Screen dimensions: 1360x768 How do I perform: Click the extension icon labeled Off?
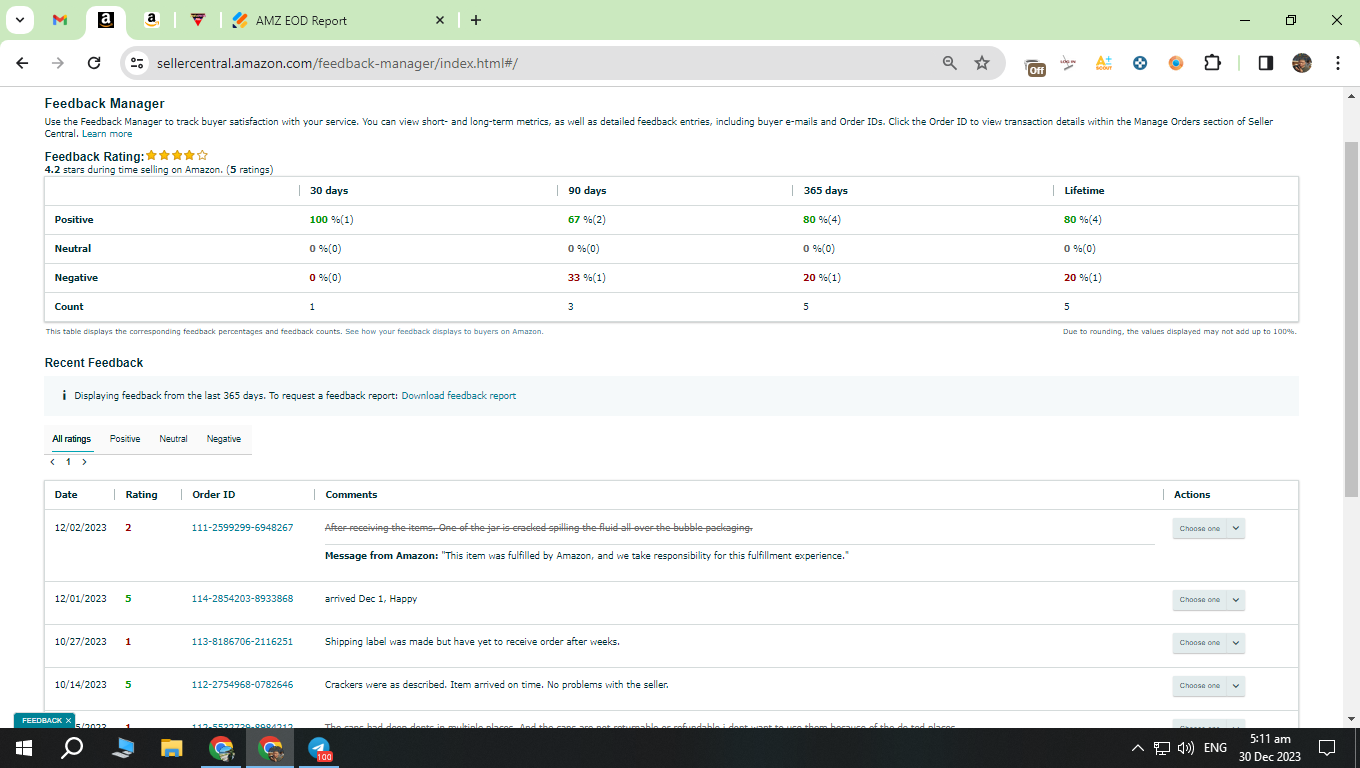click(1036, 66)
